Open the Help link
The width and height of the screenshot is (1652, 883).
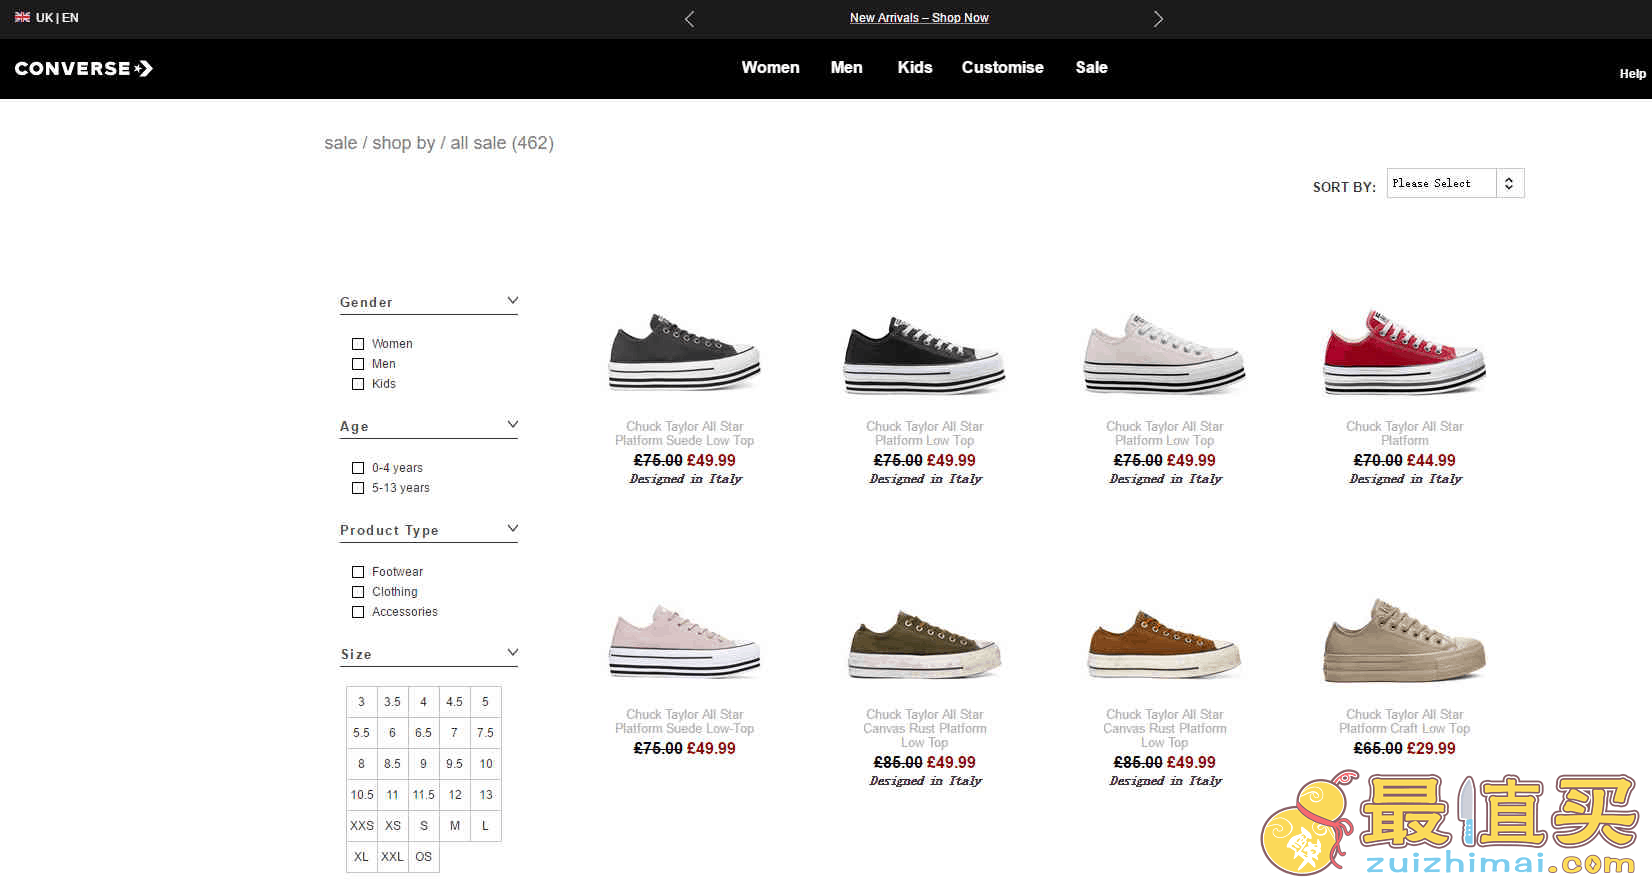(x=1633, y=74)
